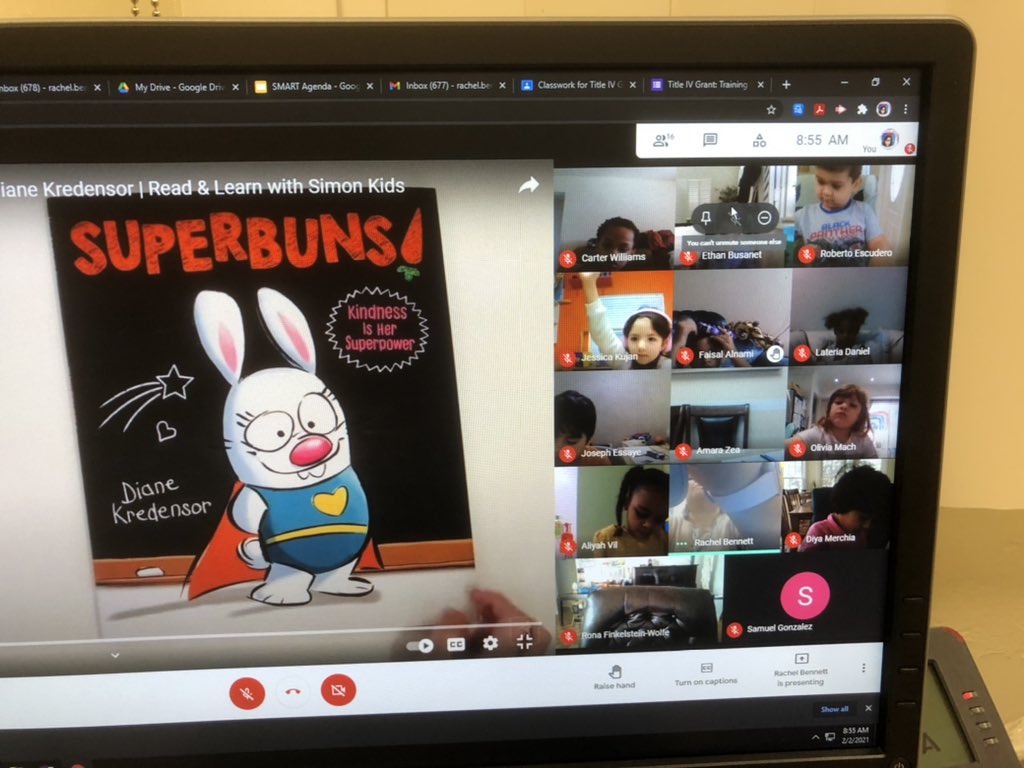Click Rachel Bennett is presenting button
1024x768 pixels.
(801, 671)
